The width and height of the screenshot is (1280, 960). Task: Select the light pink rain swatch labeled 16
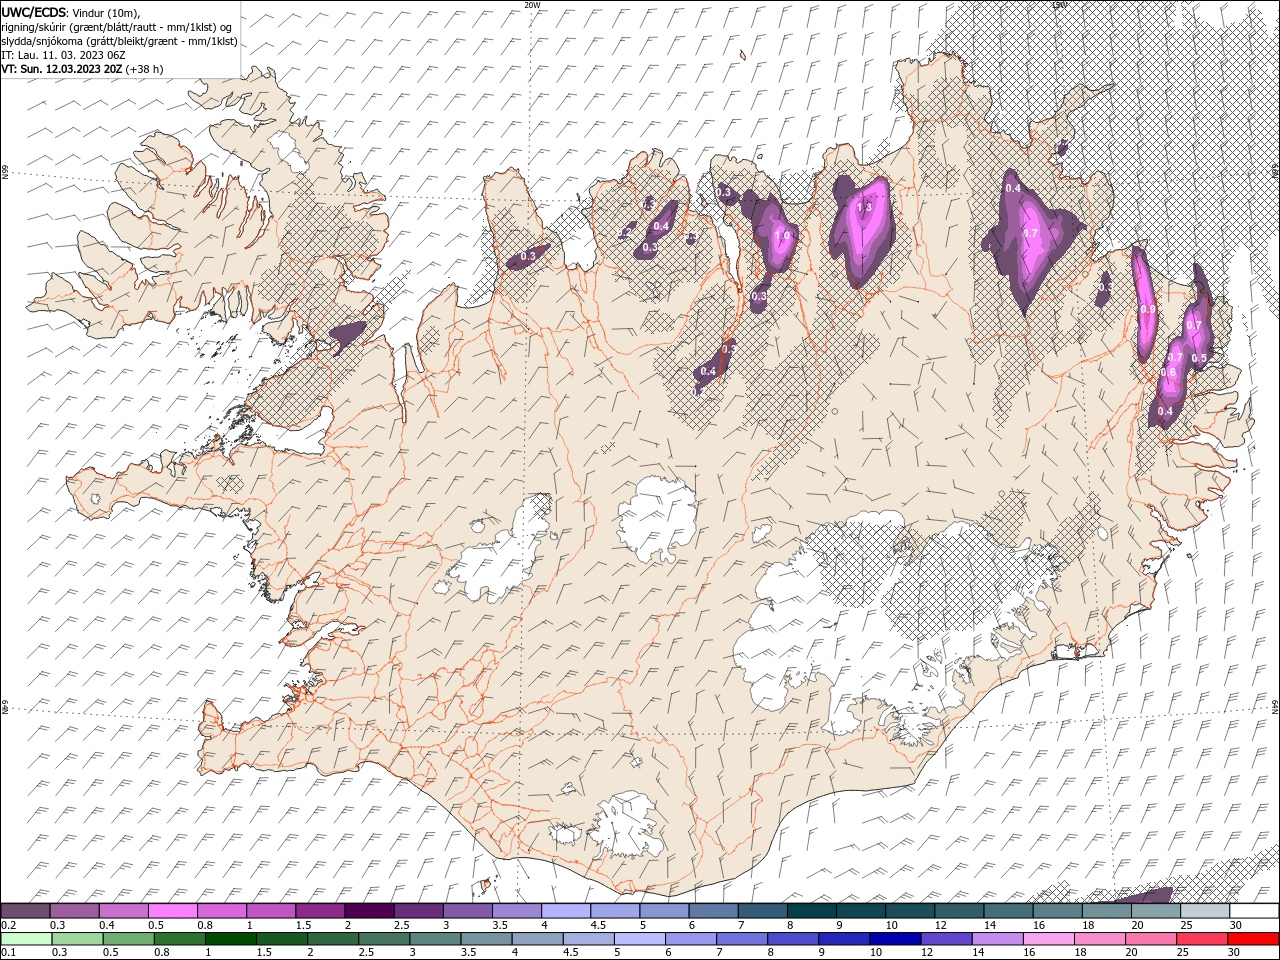click(1048, 939)
